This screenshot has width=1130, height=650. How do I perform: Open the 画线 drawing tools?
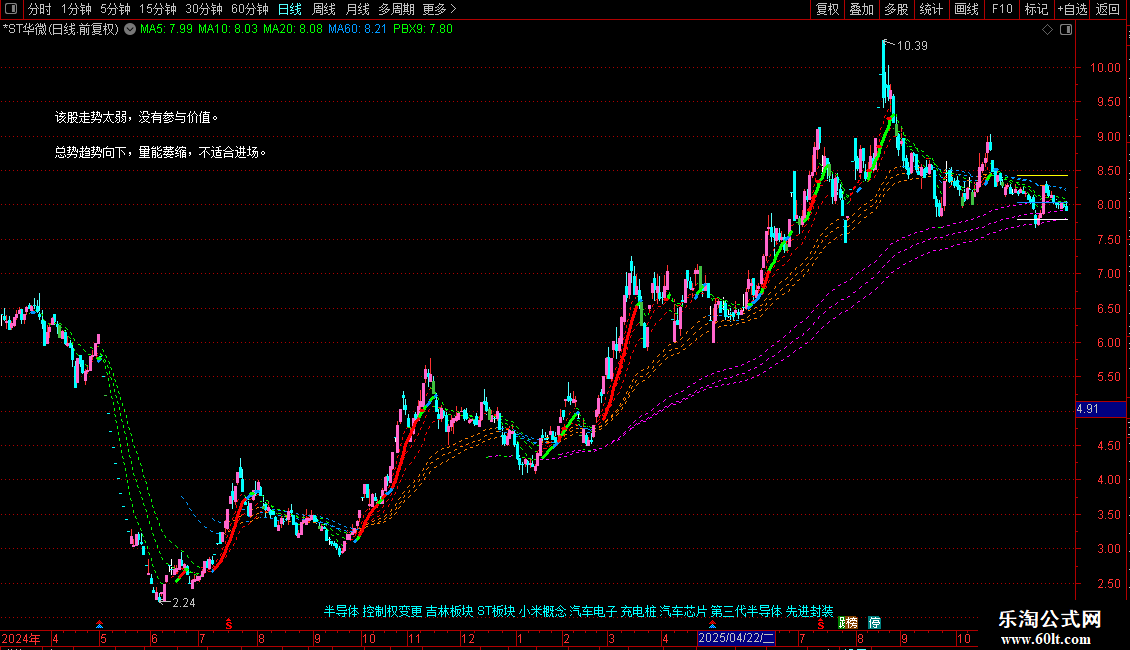coord(966,9)
